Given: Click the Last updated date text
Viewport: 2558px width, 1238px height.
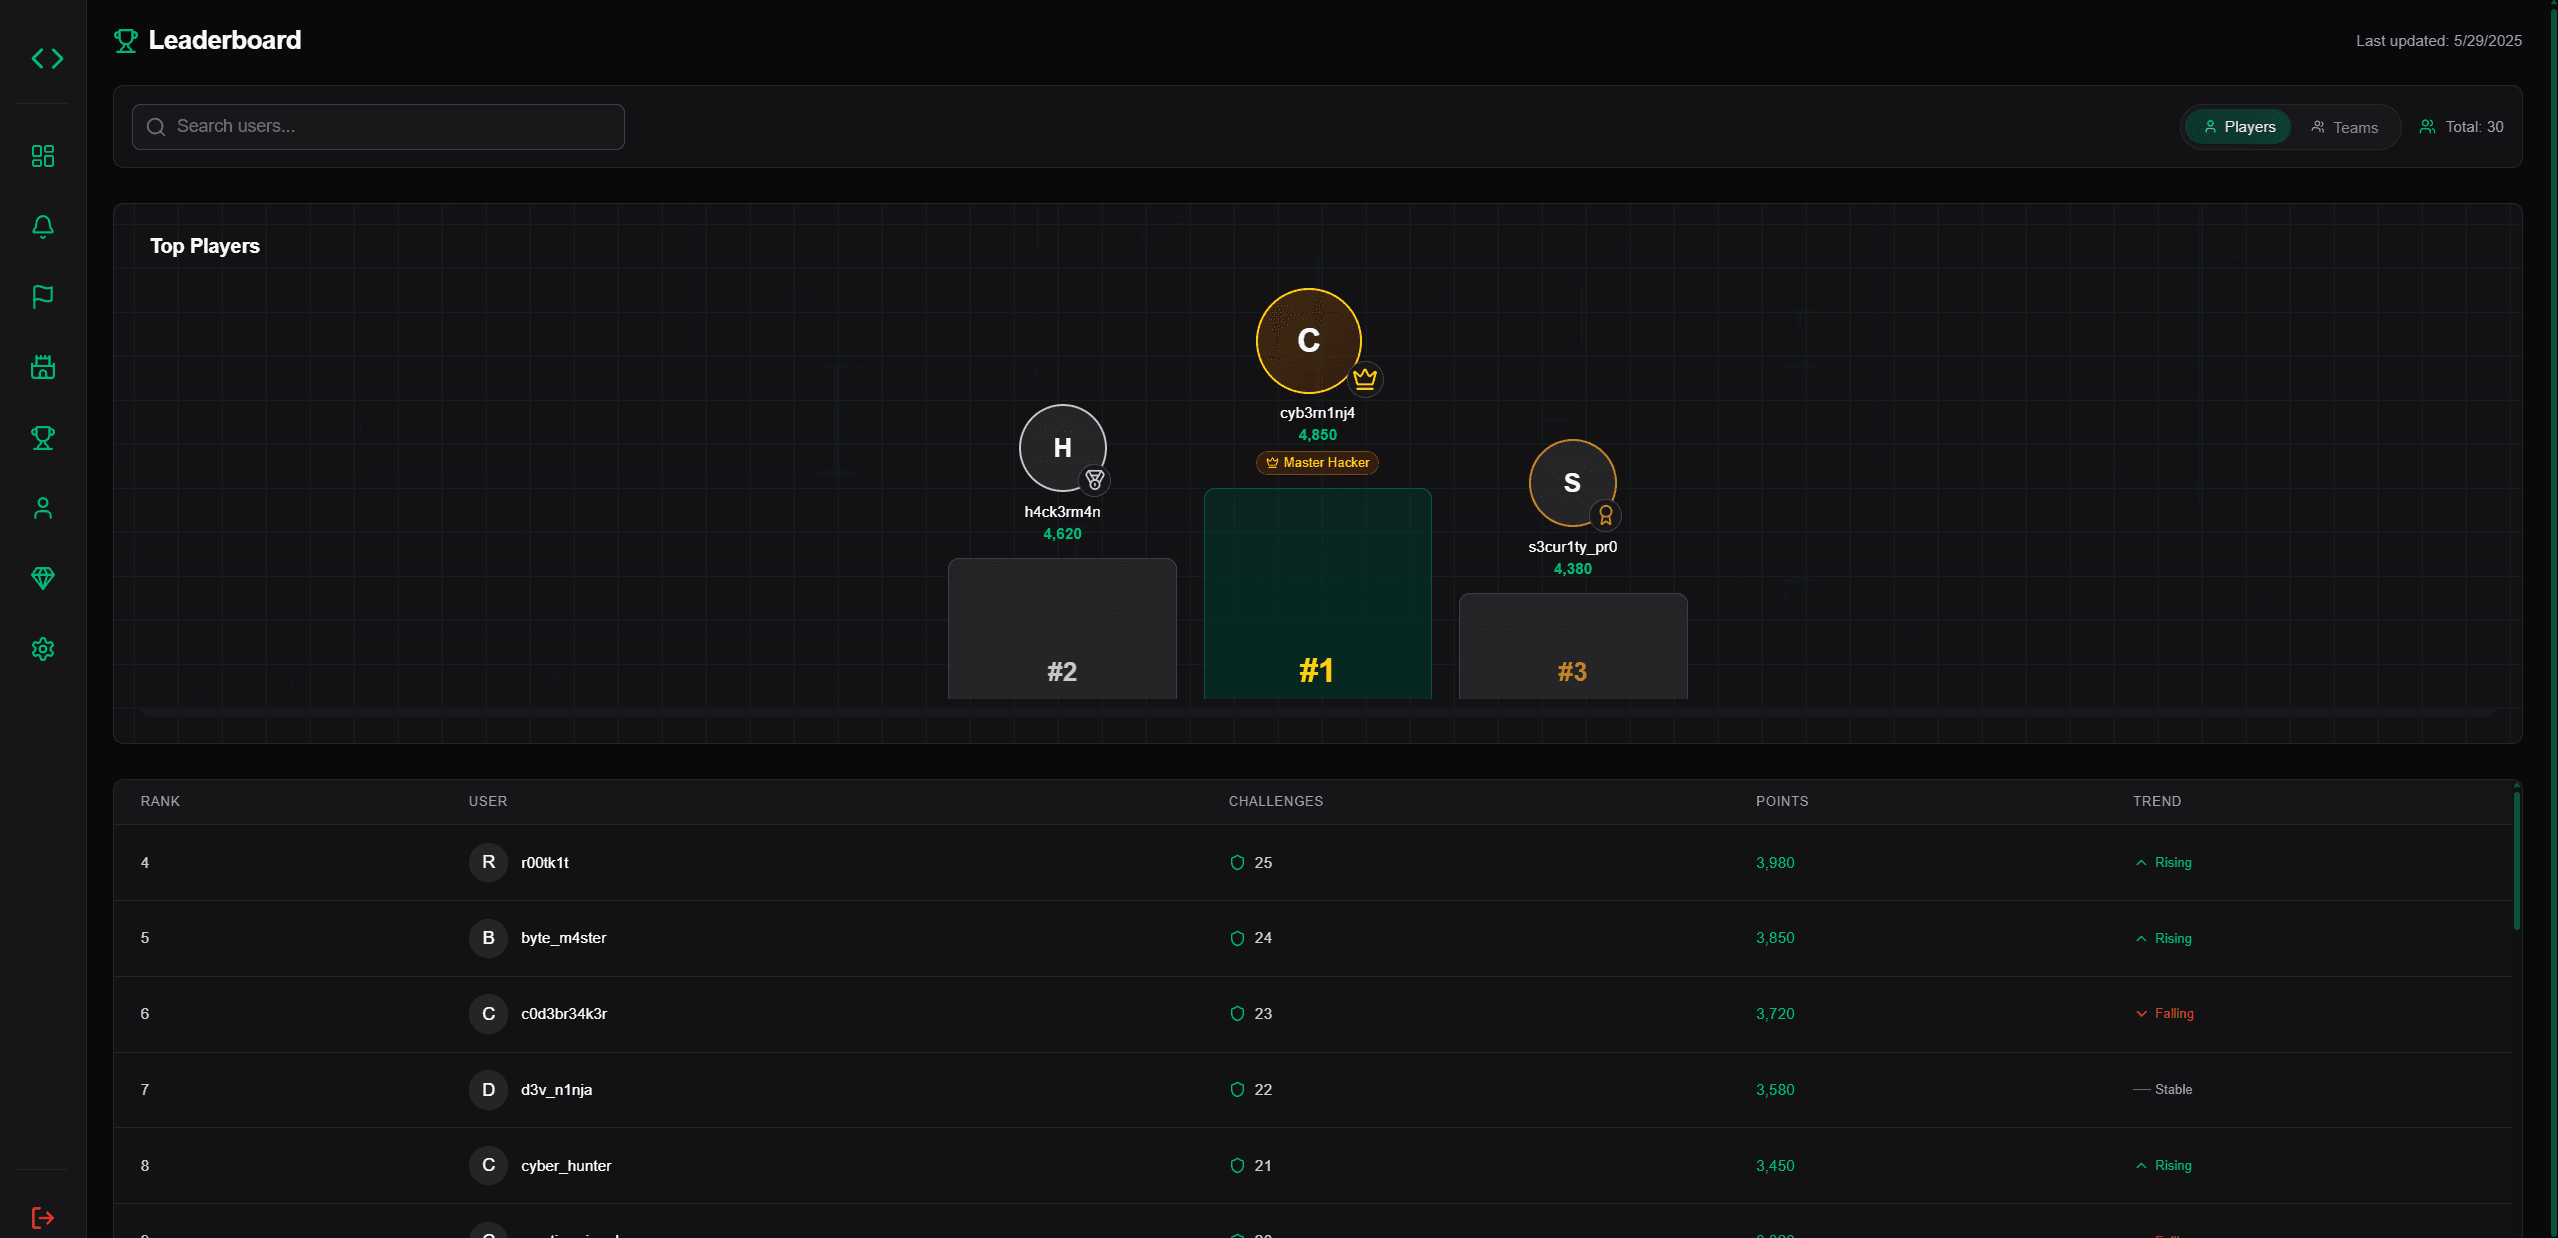Looking at the screenshot, I should pyautogui.click(x=2438, y=41).
